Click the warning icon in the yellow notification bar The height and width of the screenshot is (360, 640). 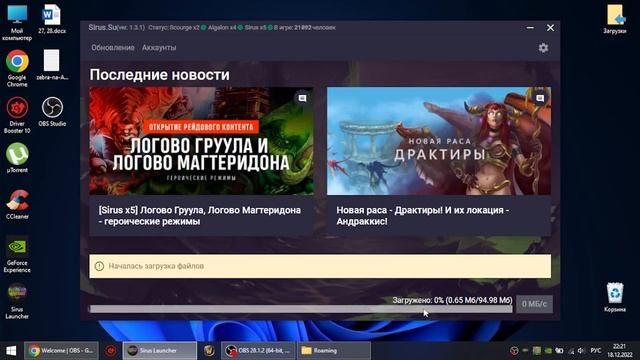(x=99, y=266)
